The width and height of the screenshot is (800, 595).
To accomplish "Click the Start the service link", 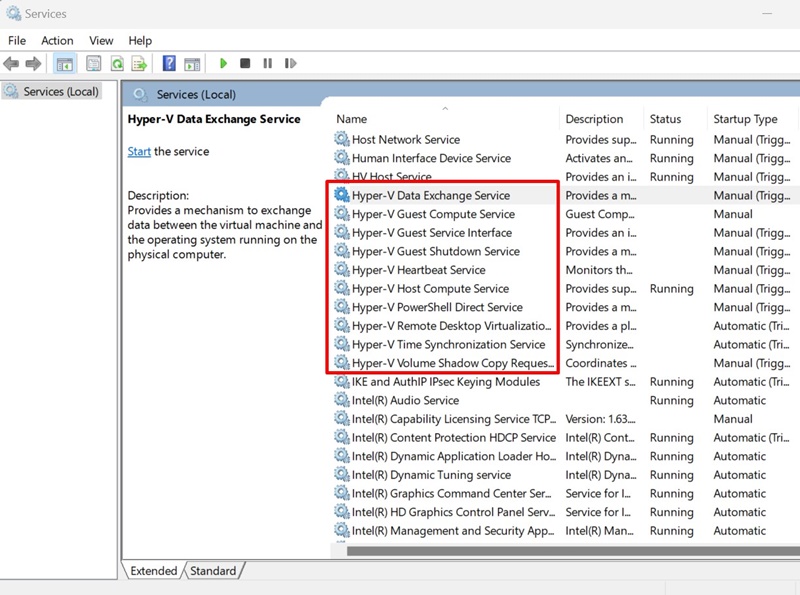I will point(139,152).
